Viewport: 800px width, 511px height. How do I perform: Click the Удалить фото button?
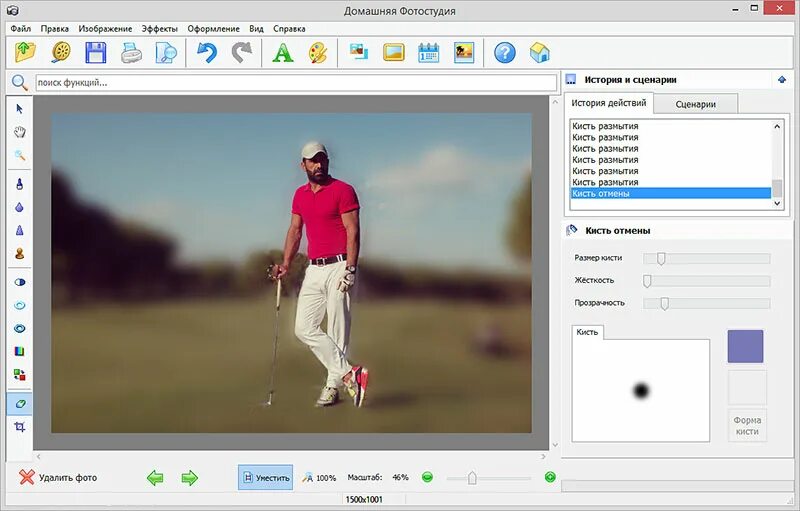click(58, 477)
